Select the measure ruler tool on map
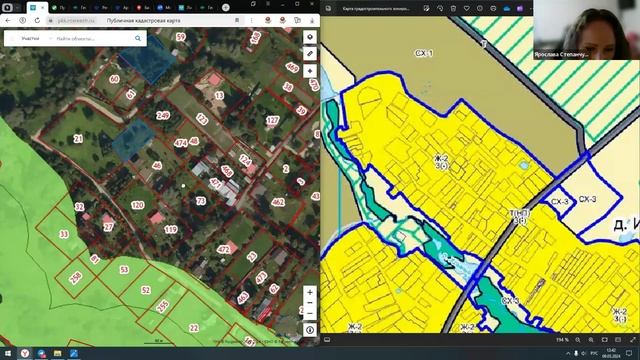This screenshot has height=360, width=640. point(310,54)
